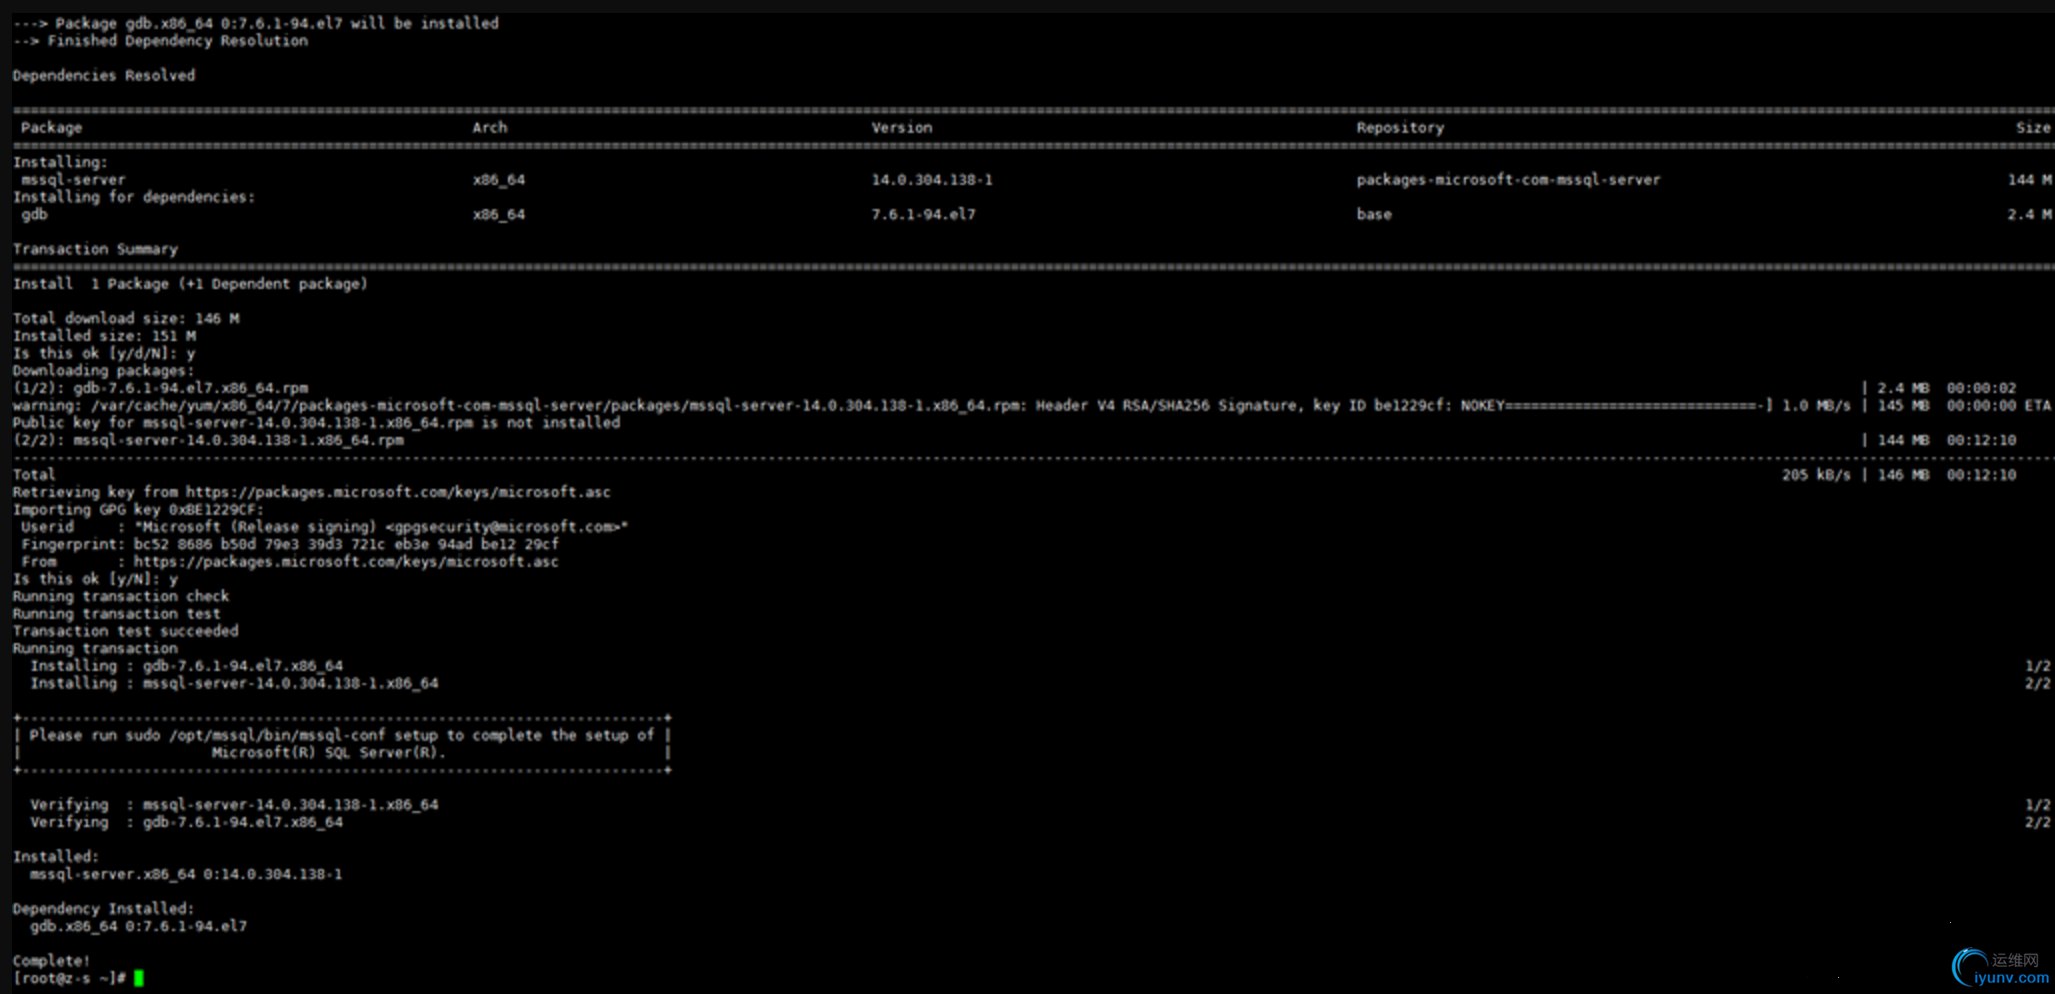
Task: Click the "Package" column header
Action: coord(51,128)
